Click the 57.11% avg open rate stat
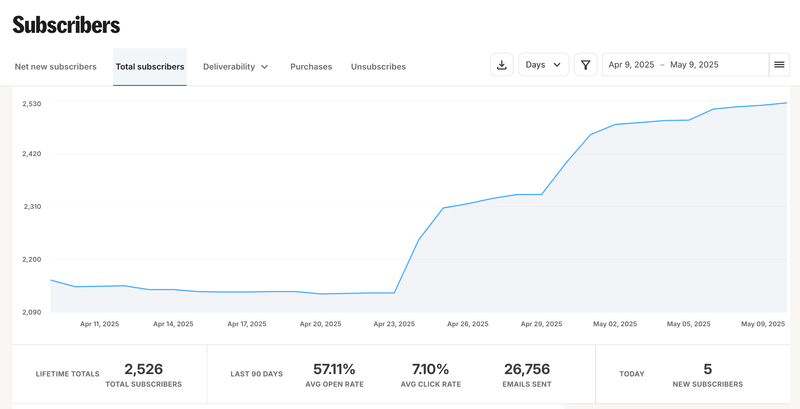Screen dimensions: 800x409 334,370
